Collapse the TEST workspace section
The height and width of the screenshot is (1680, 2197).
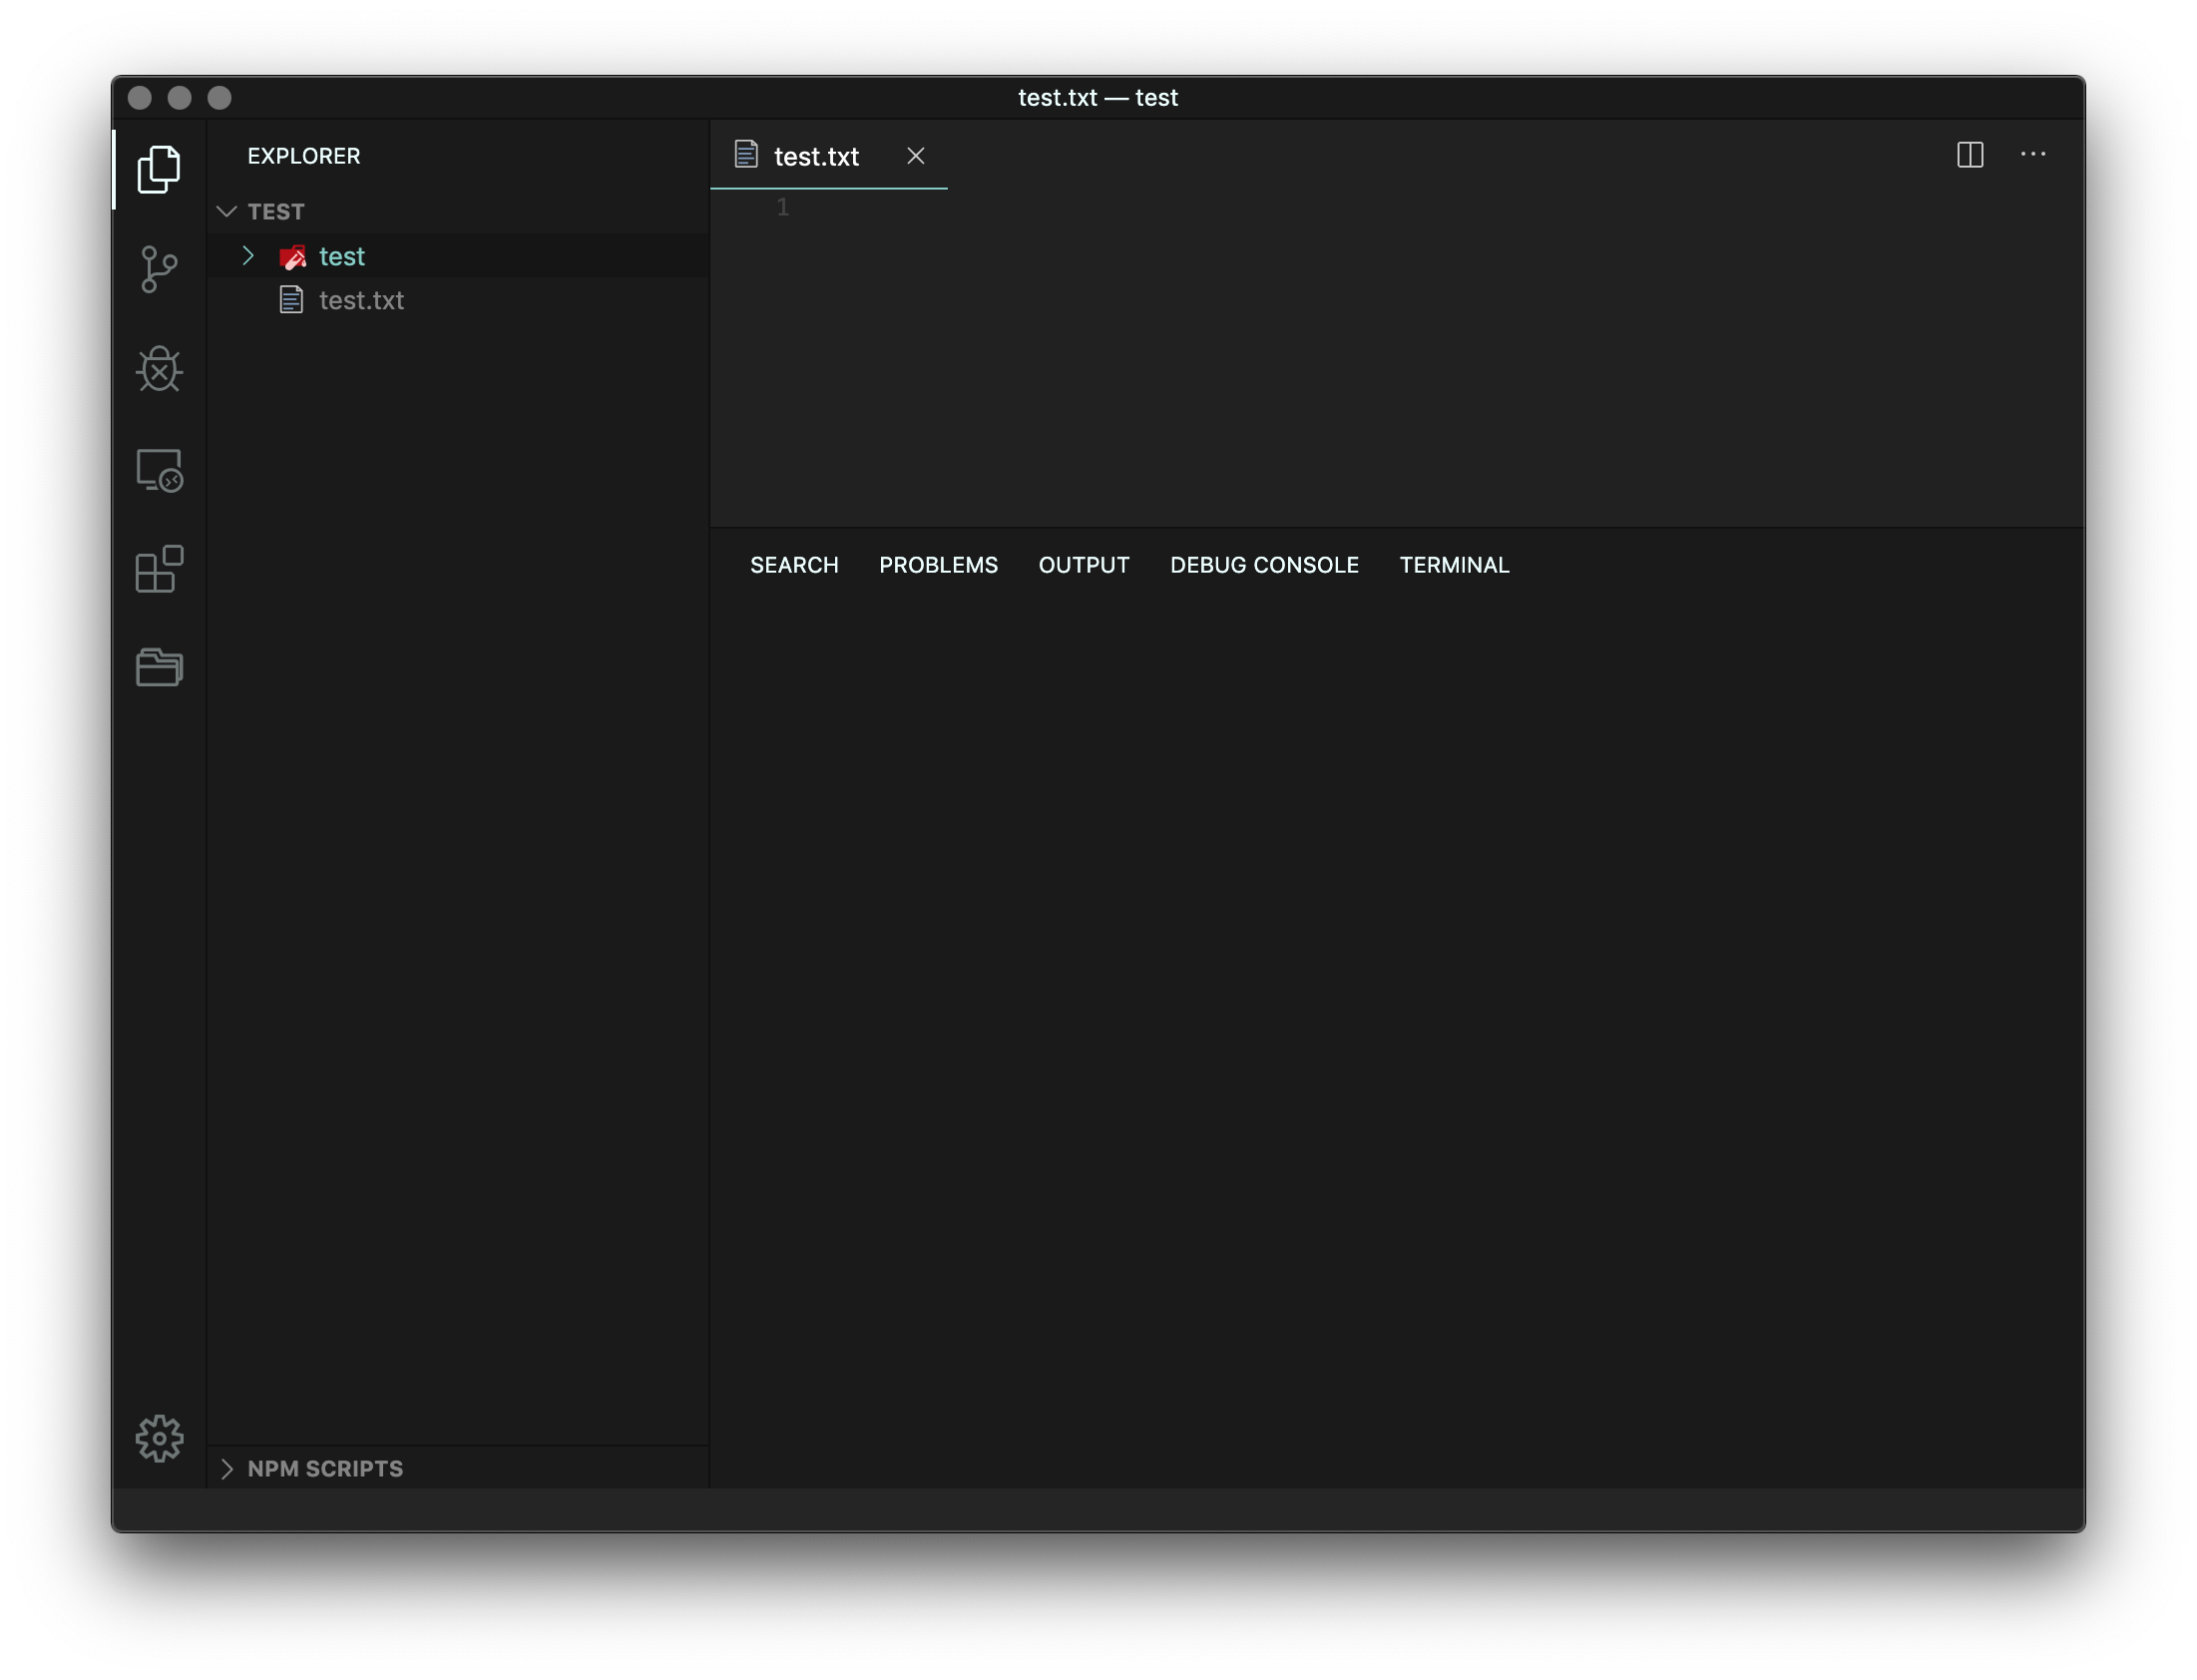[227, 211]
